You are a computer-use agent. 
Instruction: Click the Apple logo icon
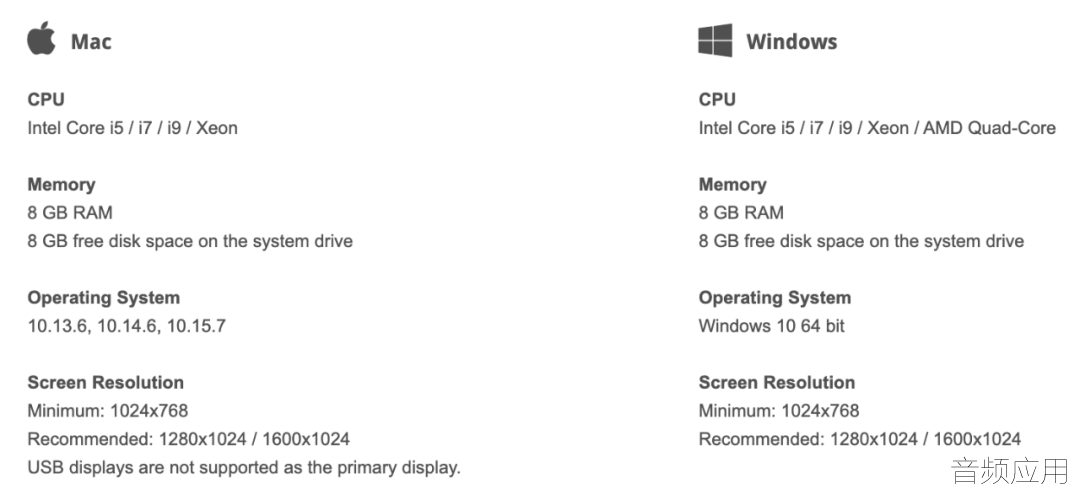41,38
